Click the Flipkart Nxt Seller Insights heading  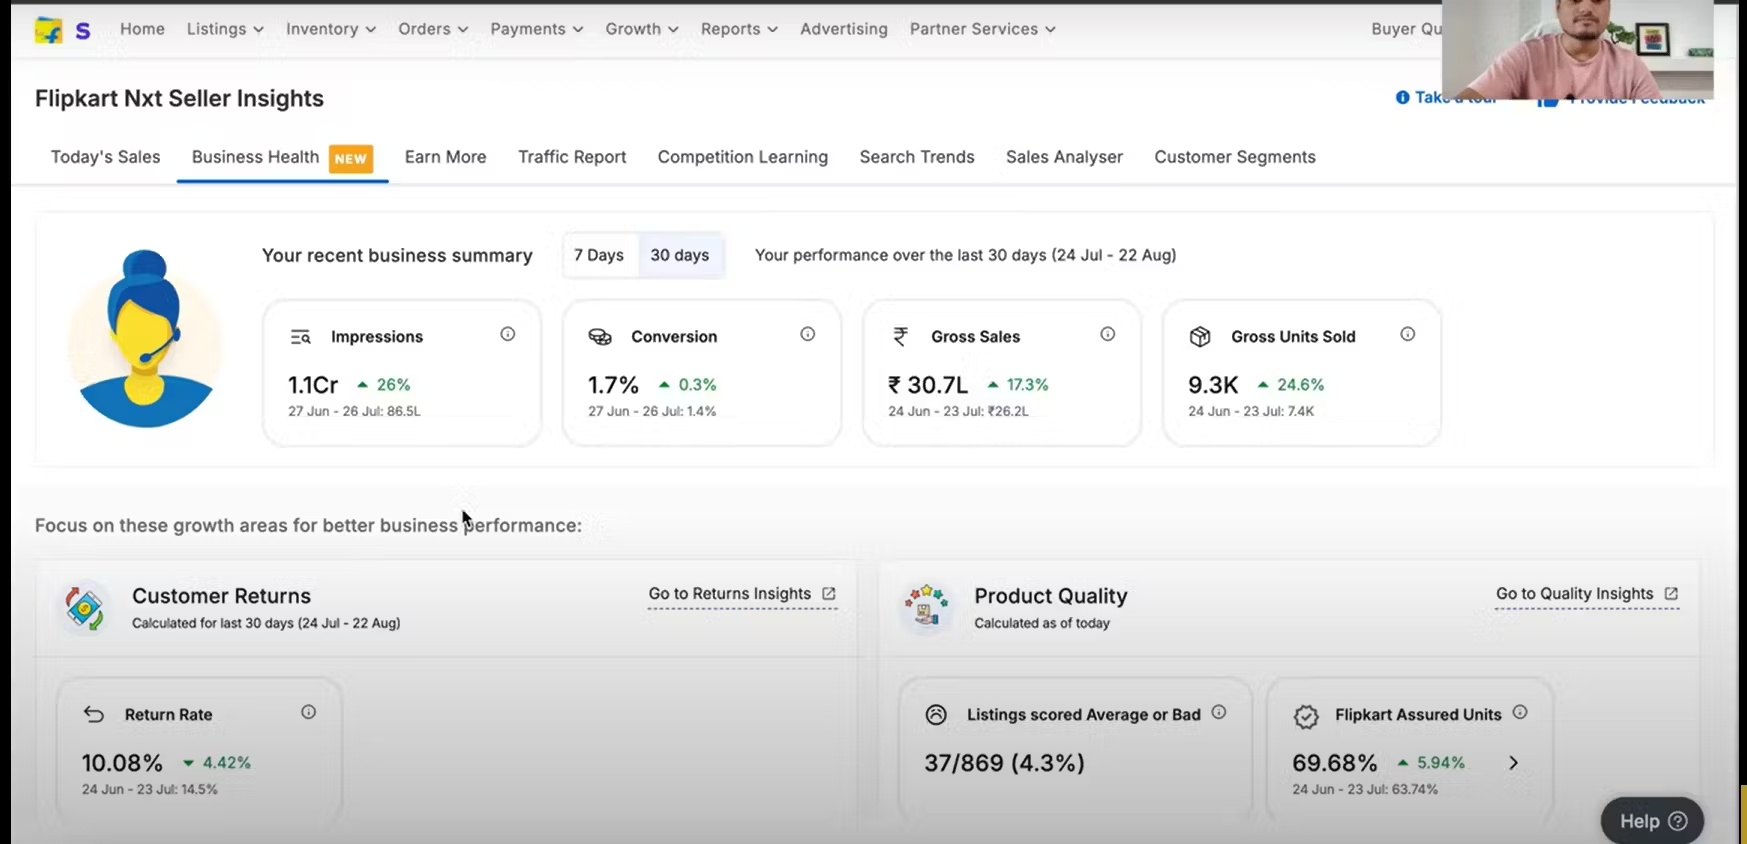pyautogui.click(x=179, y=98)
